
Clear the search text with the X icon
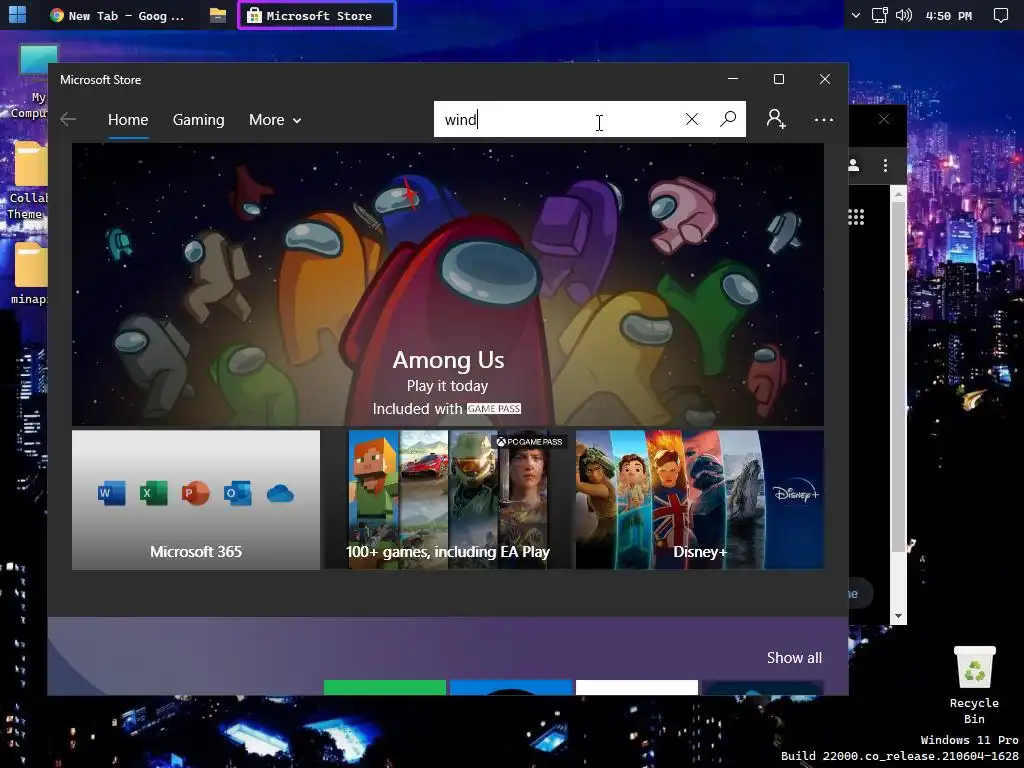tap(692, 119)
